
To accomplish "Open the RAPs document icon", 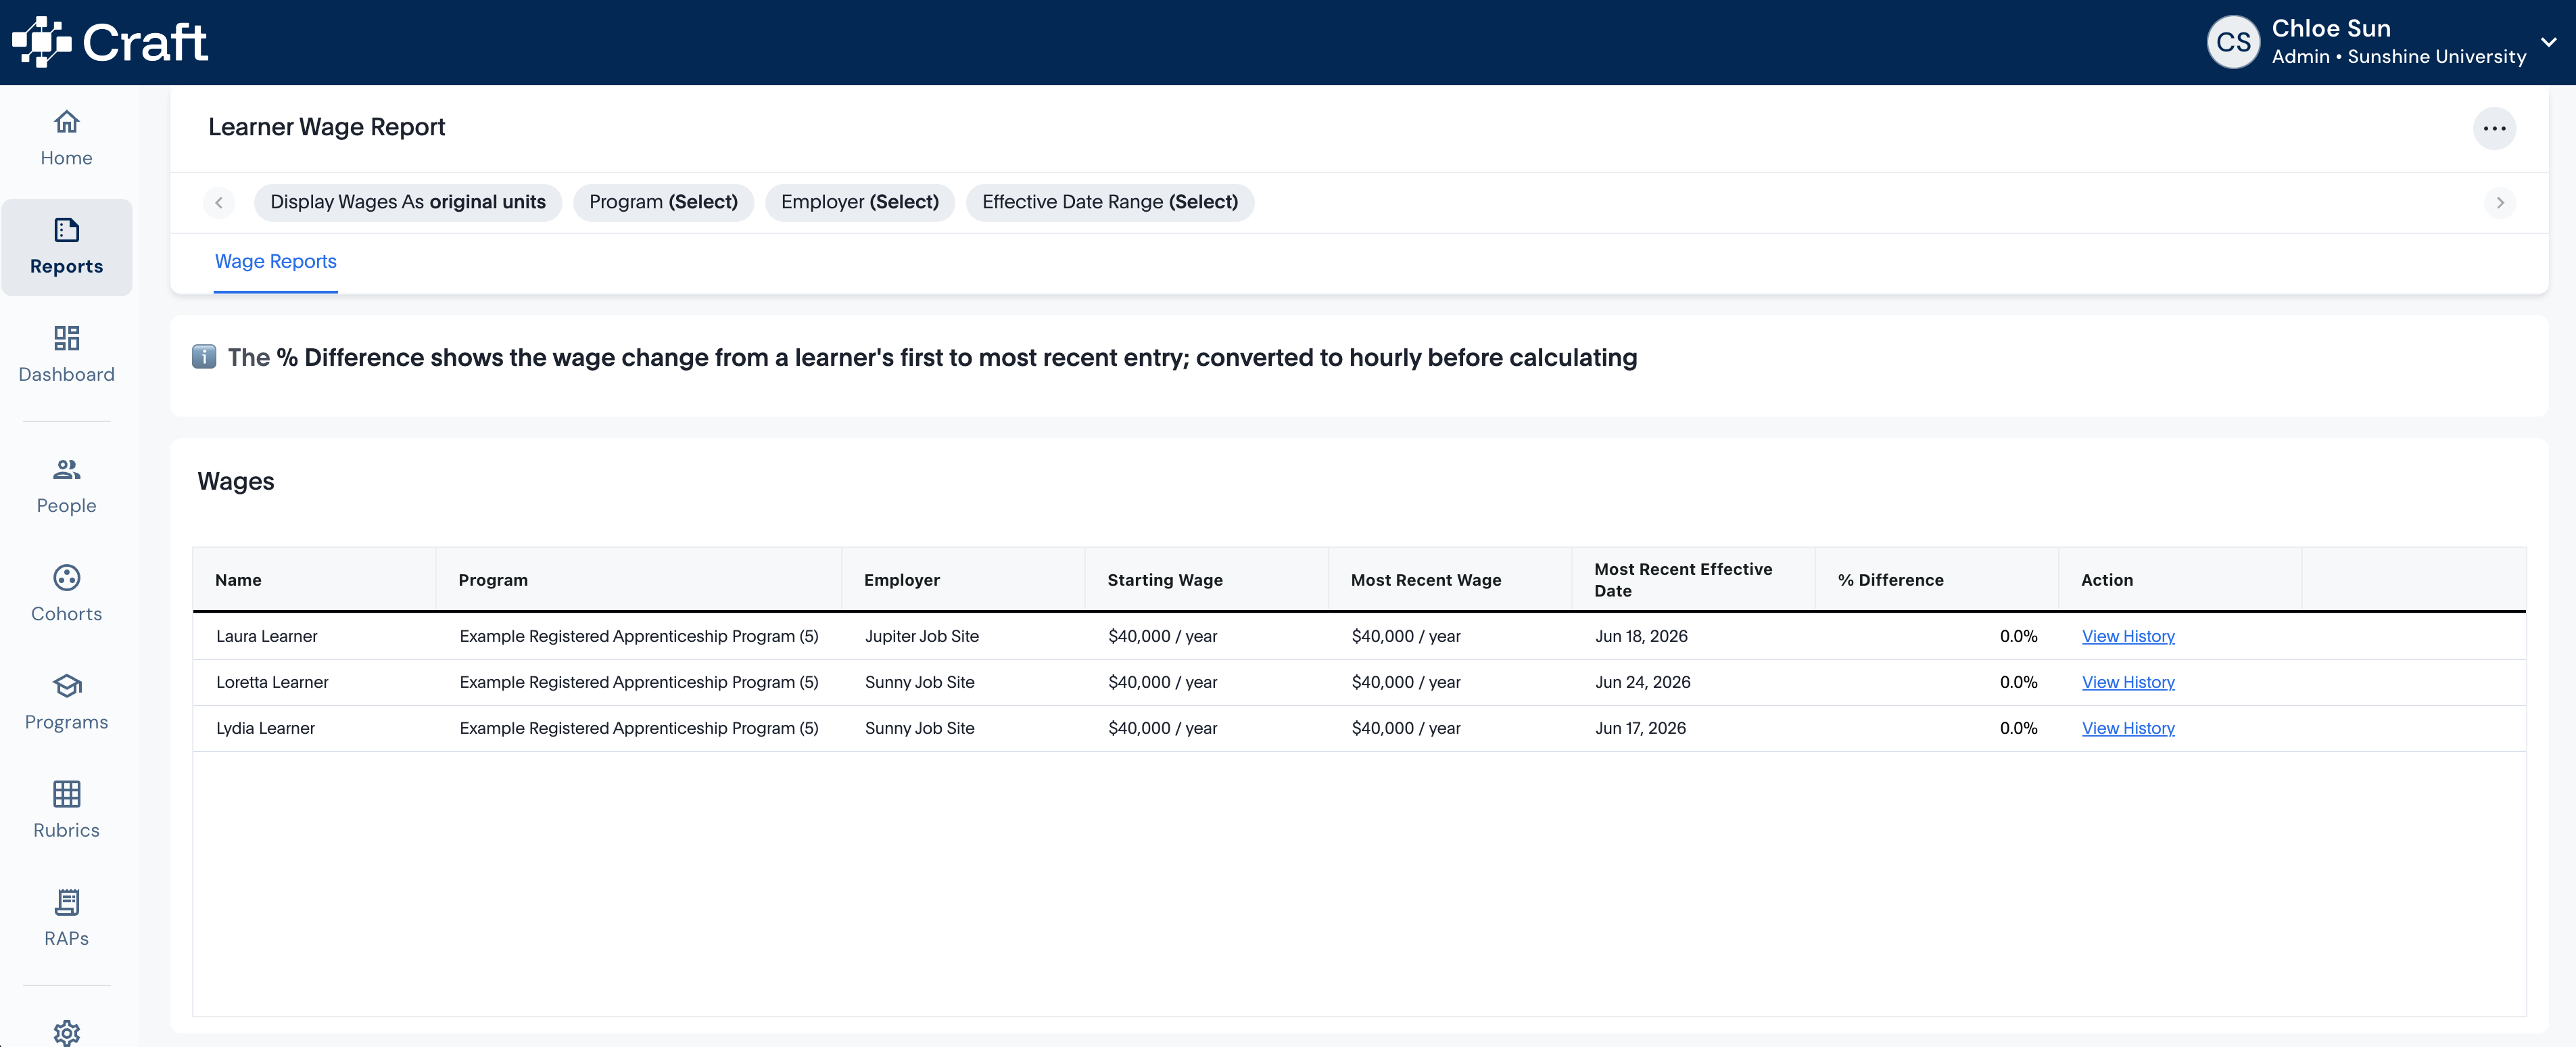I will [66, 902].
